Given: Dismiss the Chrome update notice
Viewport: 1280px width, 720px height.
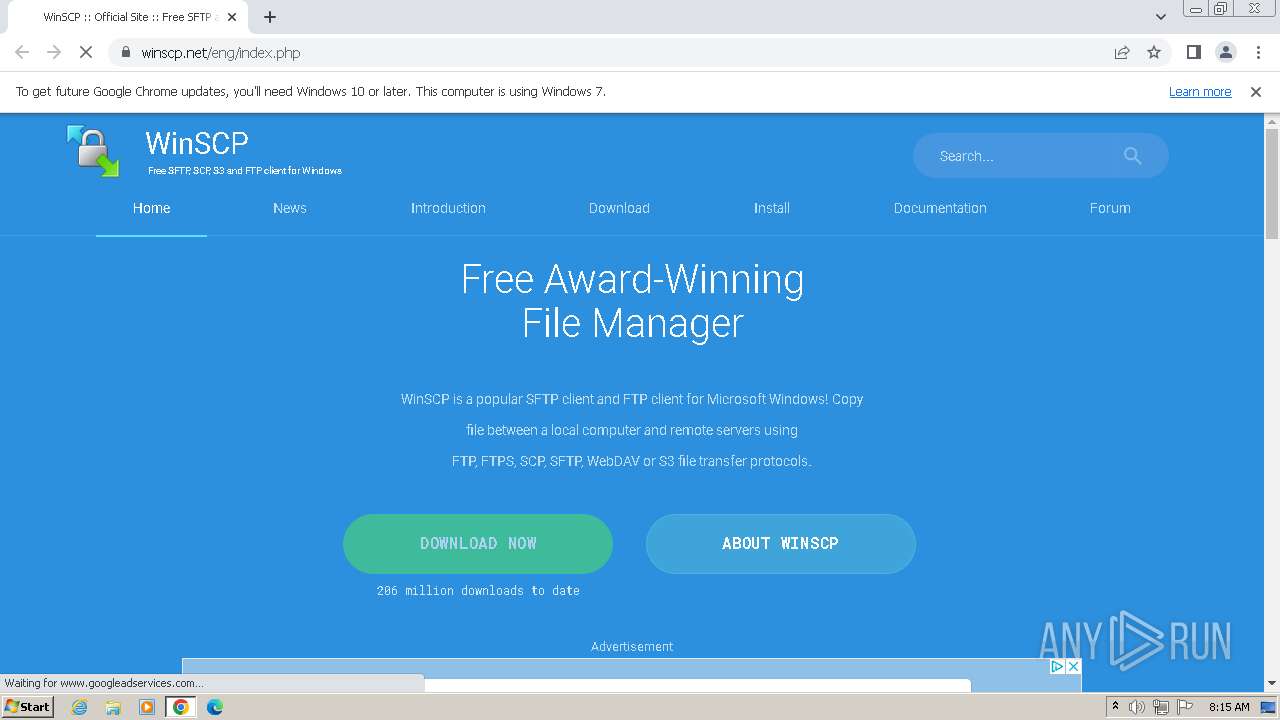Looking at the screenshot, I should point(1256,92).
